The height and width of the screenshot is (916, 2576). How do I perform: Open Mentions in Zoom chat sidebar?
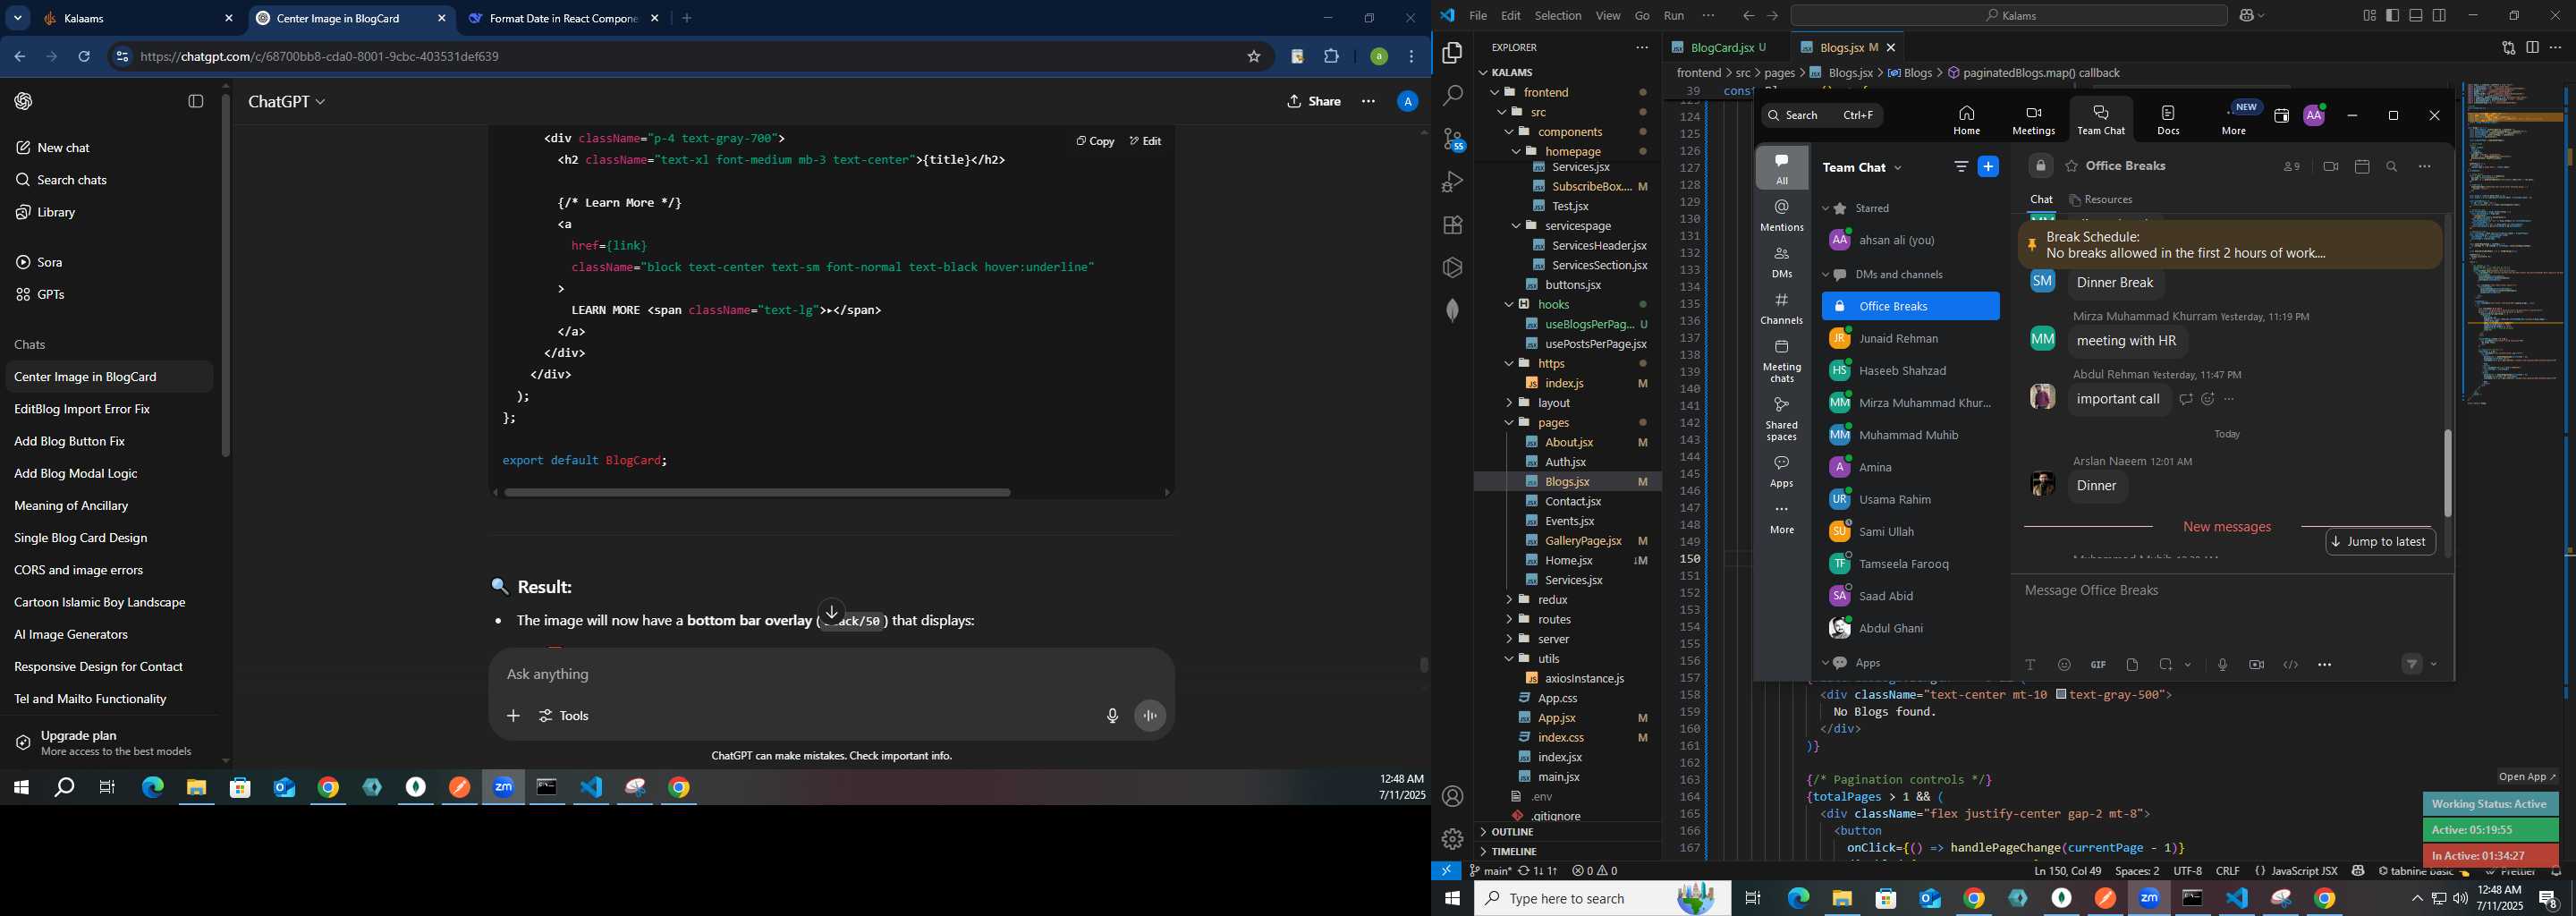point(1782,215)
